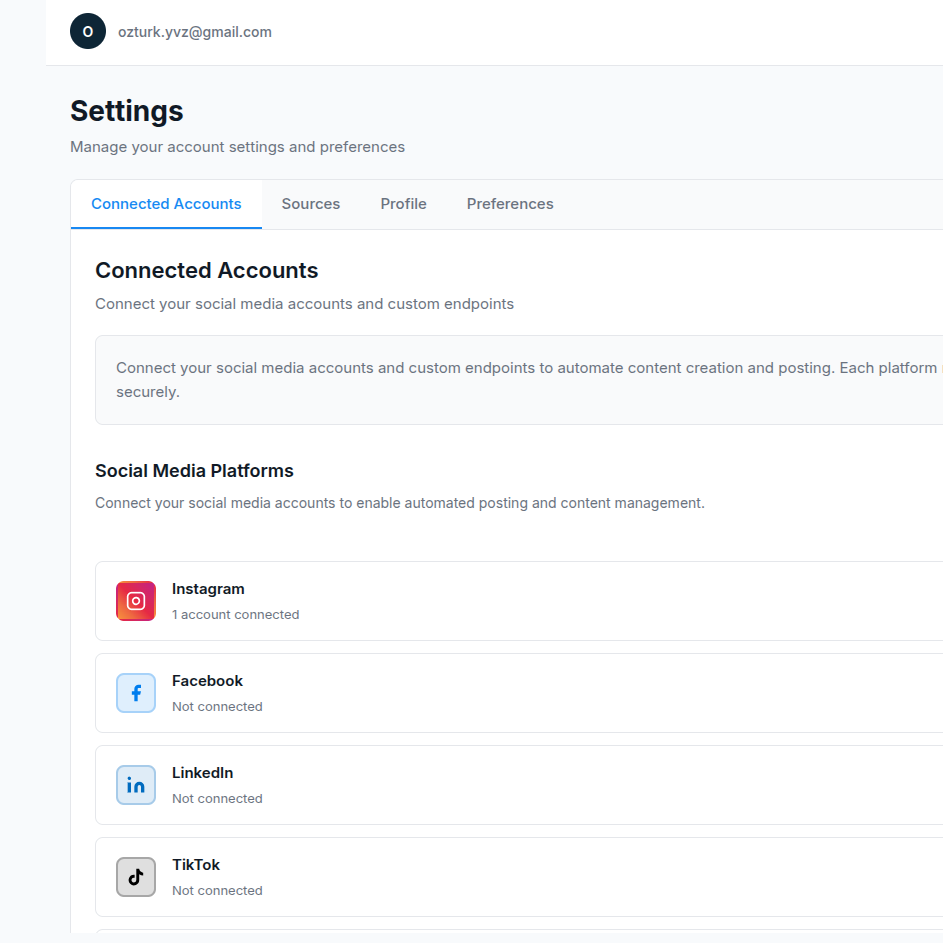Click the Social Media Platforms section heading
Screen dimensions: 943x943
tap(194, 471)
